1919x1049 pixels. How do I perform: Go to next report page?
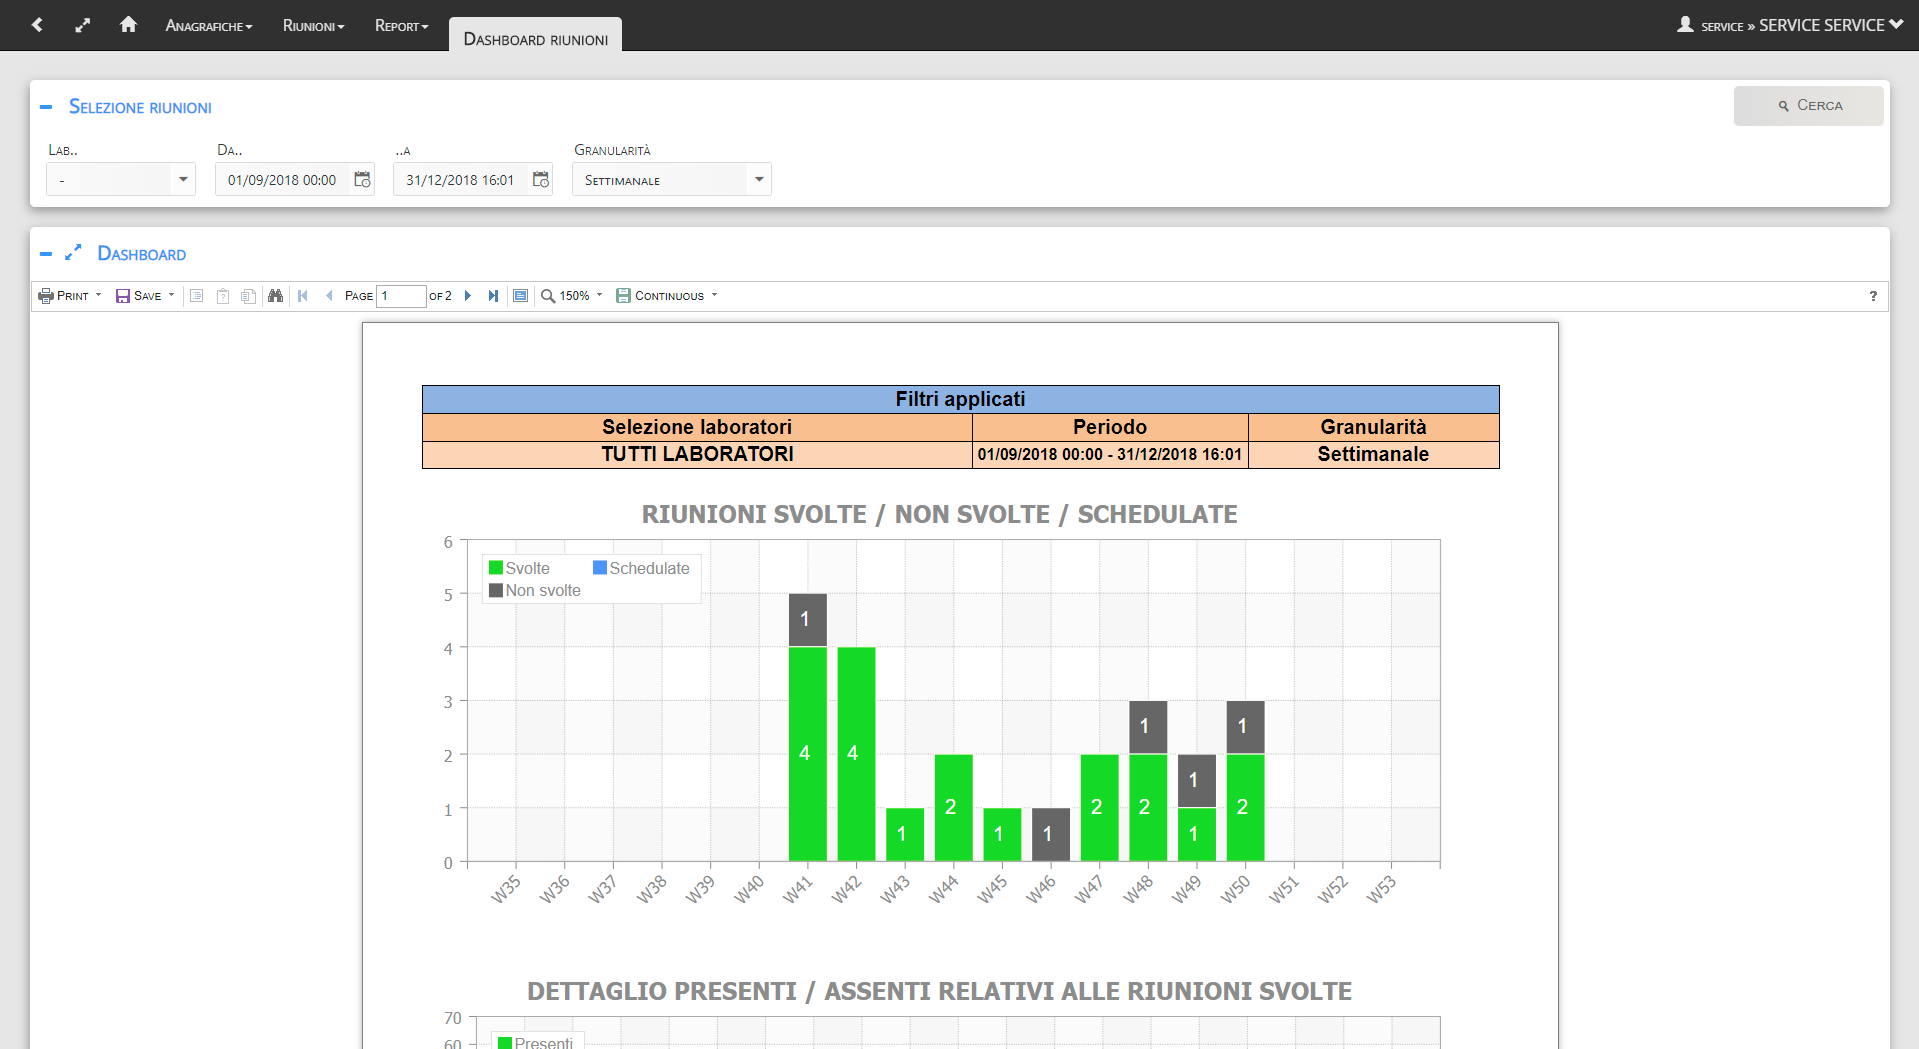point(467,296)
